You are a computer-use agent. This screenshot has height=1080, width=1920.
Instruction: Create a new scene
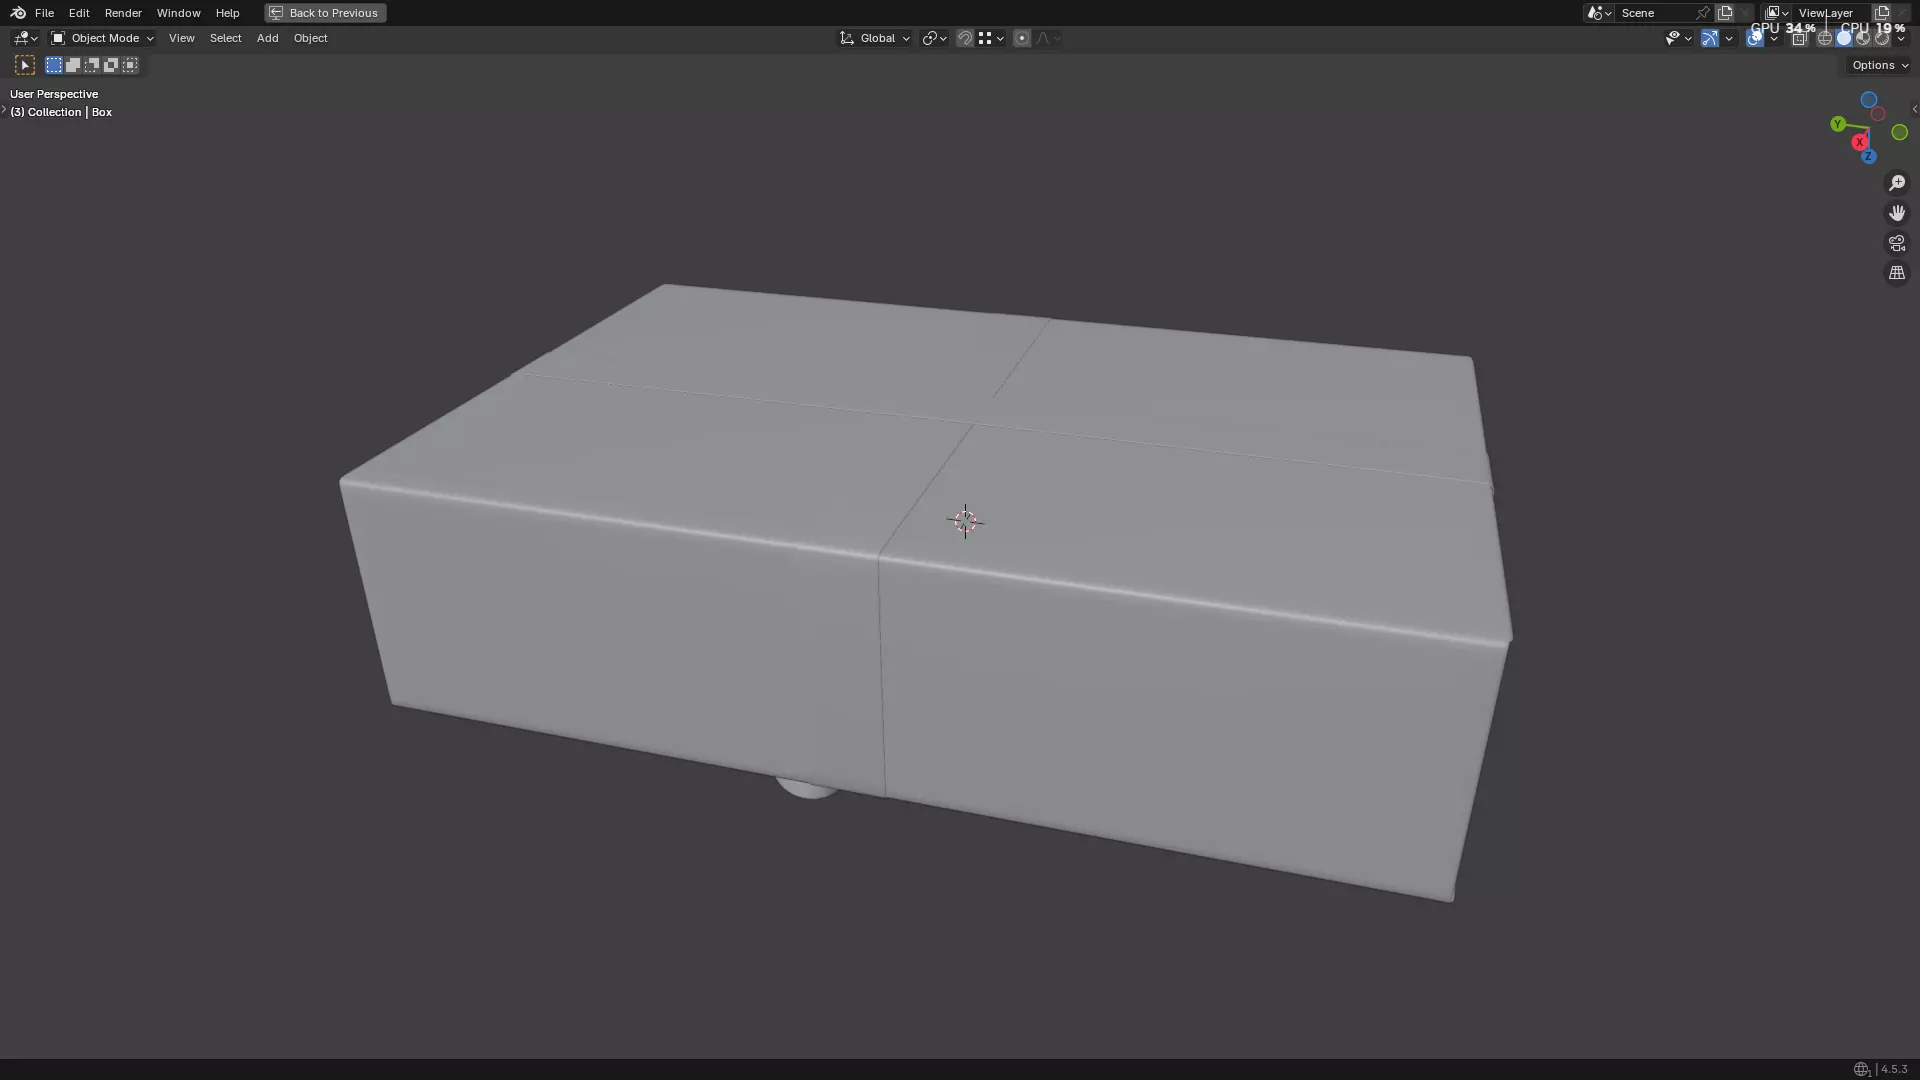click(1725, 13)
